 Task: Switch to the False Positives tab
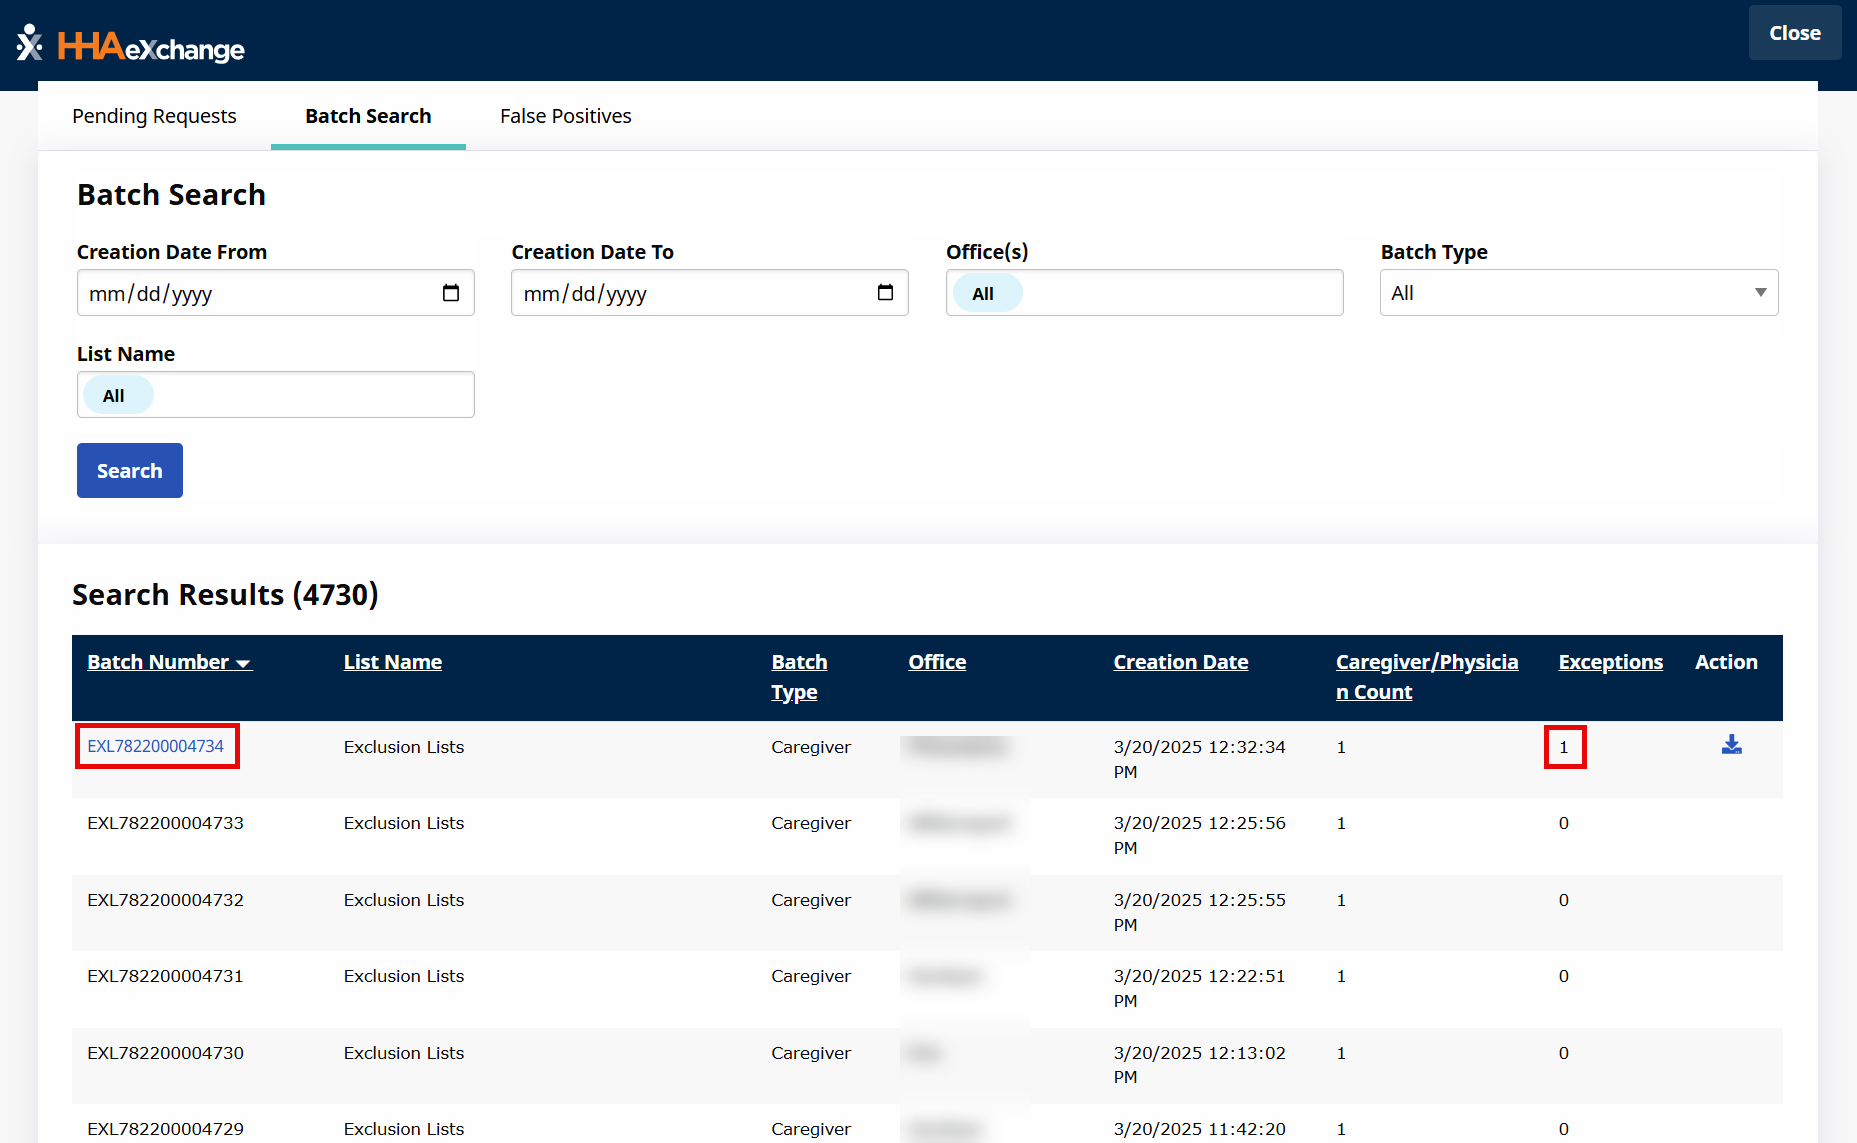pyautogui.click(x=565, y=116)
